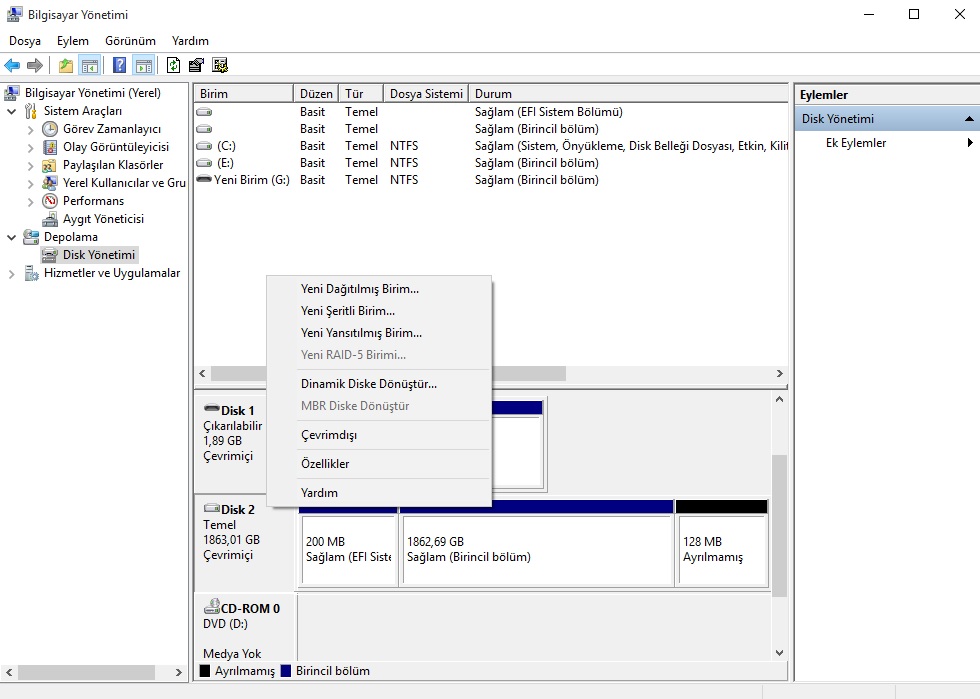
Task: Click the blue Help question-mark icon
Action: tap(119, 65)
